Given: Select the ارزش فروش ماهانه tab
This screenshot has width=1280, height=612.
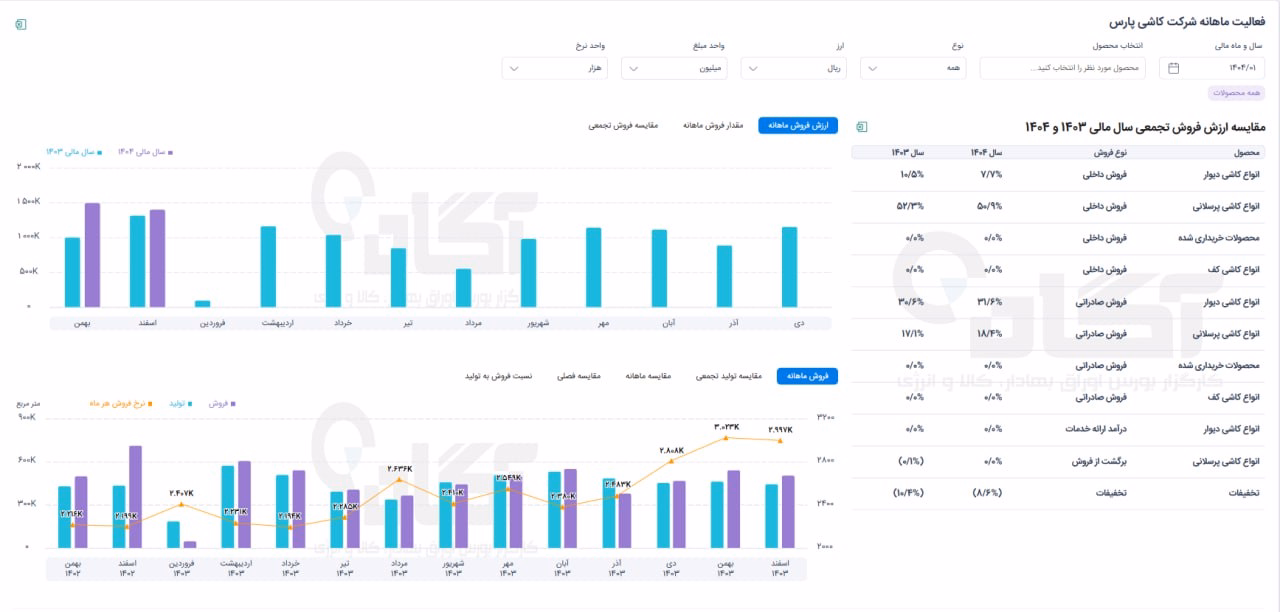Looking at the screenshot, I should pos(798,126).
